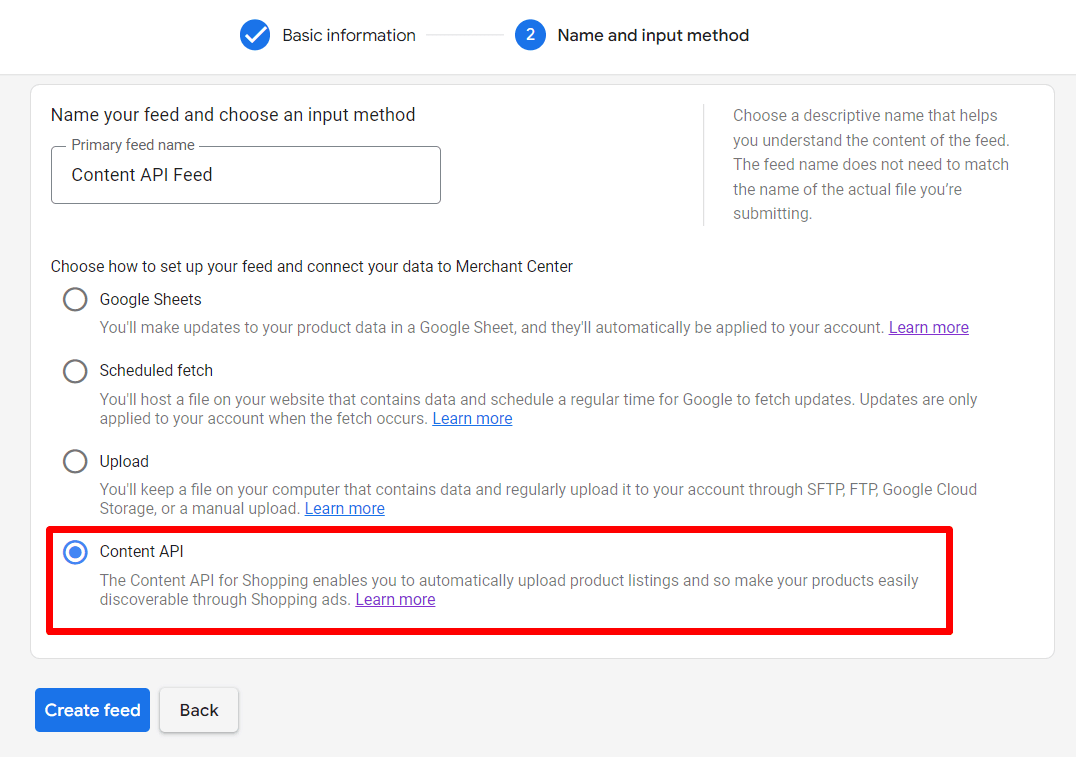Click inside the Primary feed name field

[245, 175]
